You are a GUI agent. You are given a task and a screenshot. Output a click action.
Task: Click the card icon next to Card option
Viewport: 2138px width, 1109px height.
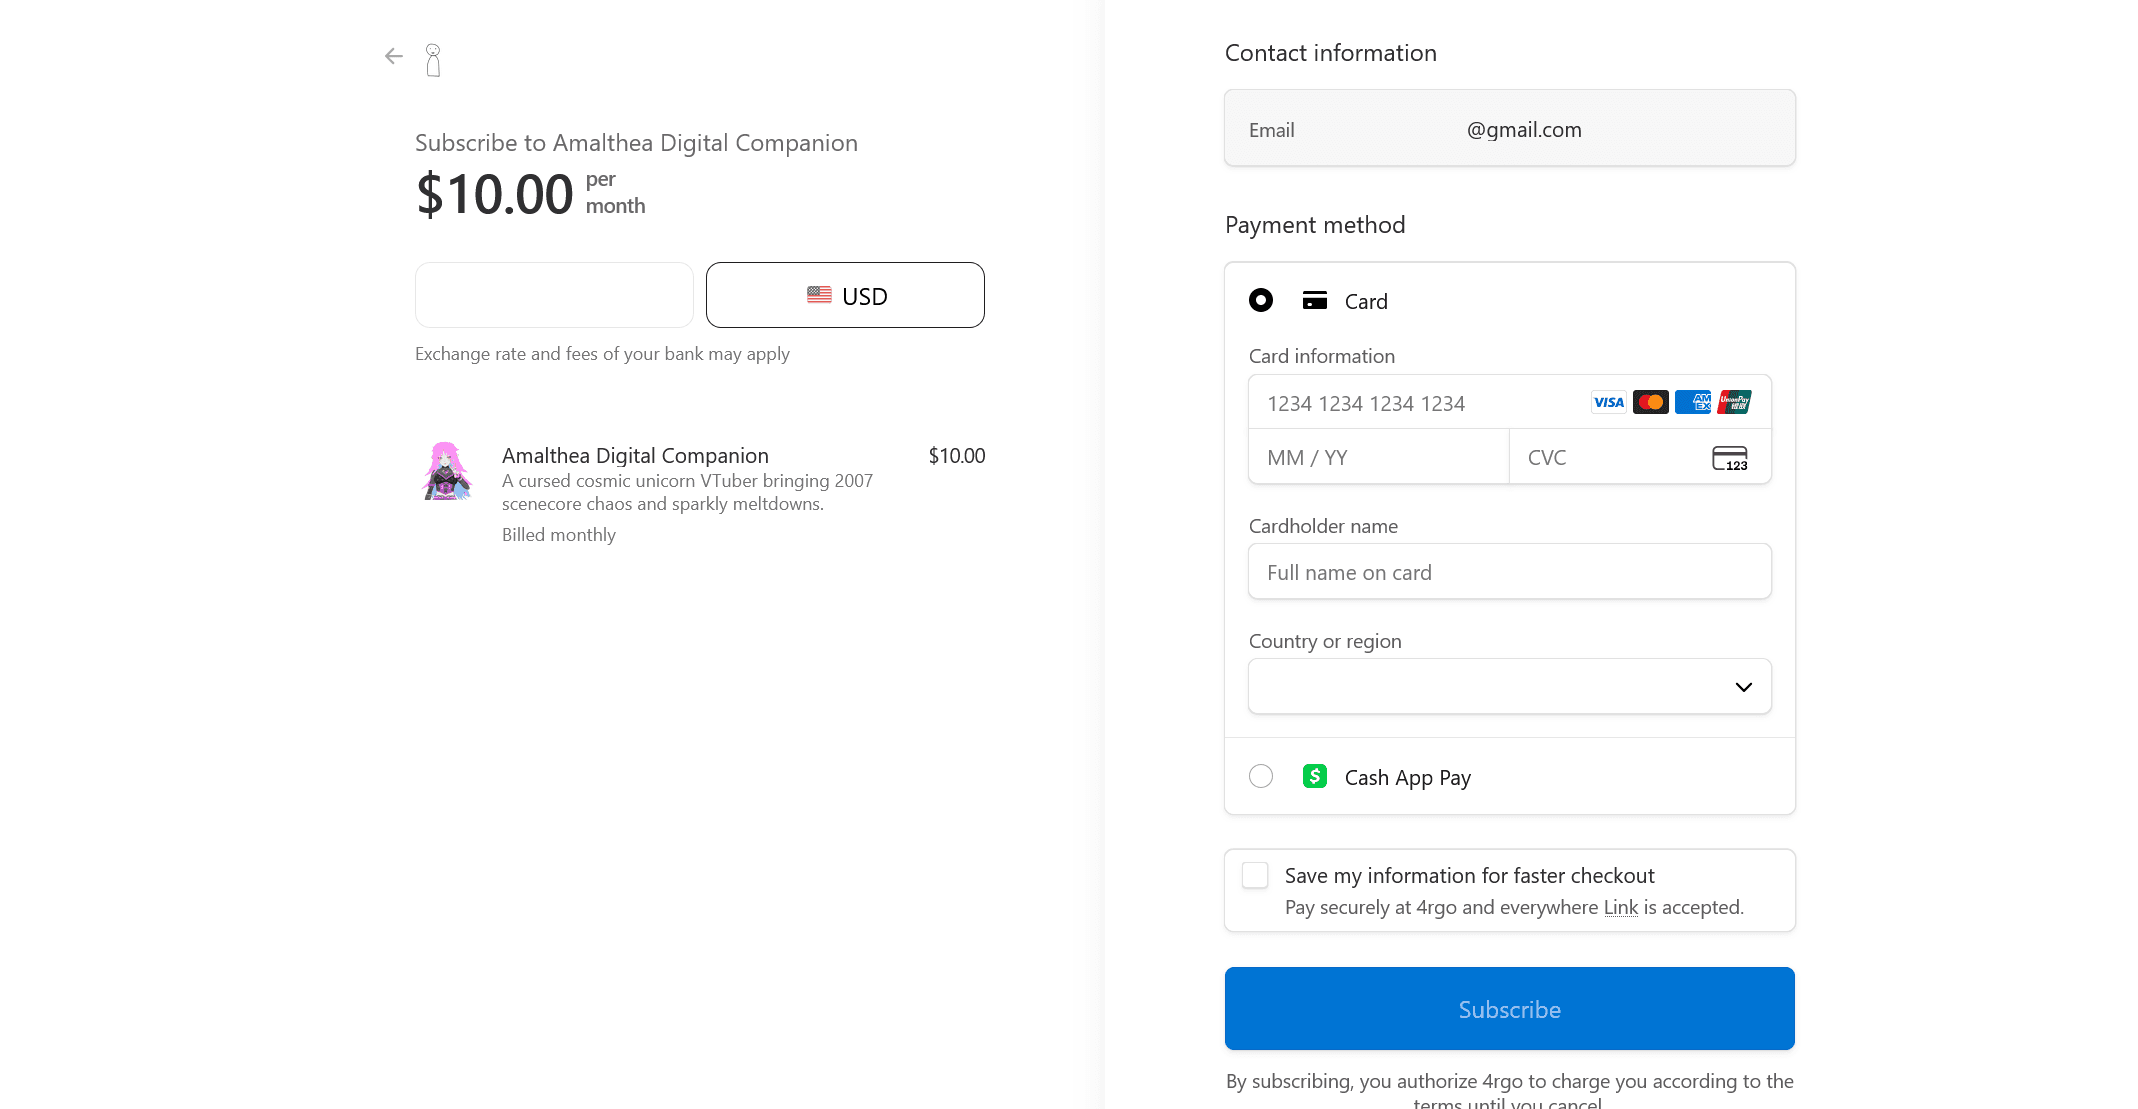pyautogui.click(x=1313, y=300)
